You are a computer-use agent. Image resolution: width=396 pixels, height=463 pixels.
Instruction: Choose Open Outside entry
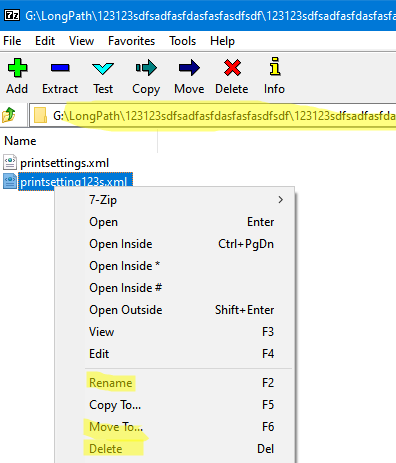(174, 310)
